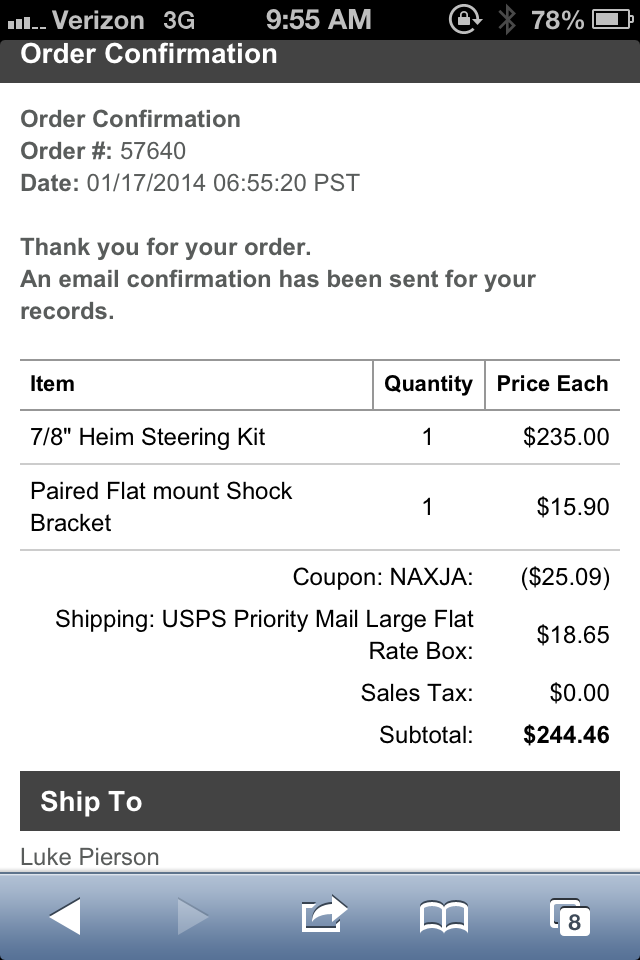640x960 pixels.
Task: Tap the Bluetooth status icon
Action: [506, 20]
